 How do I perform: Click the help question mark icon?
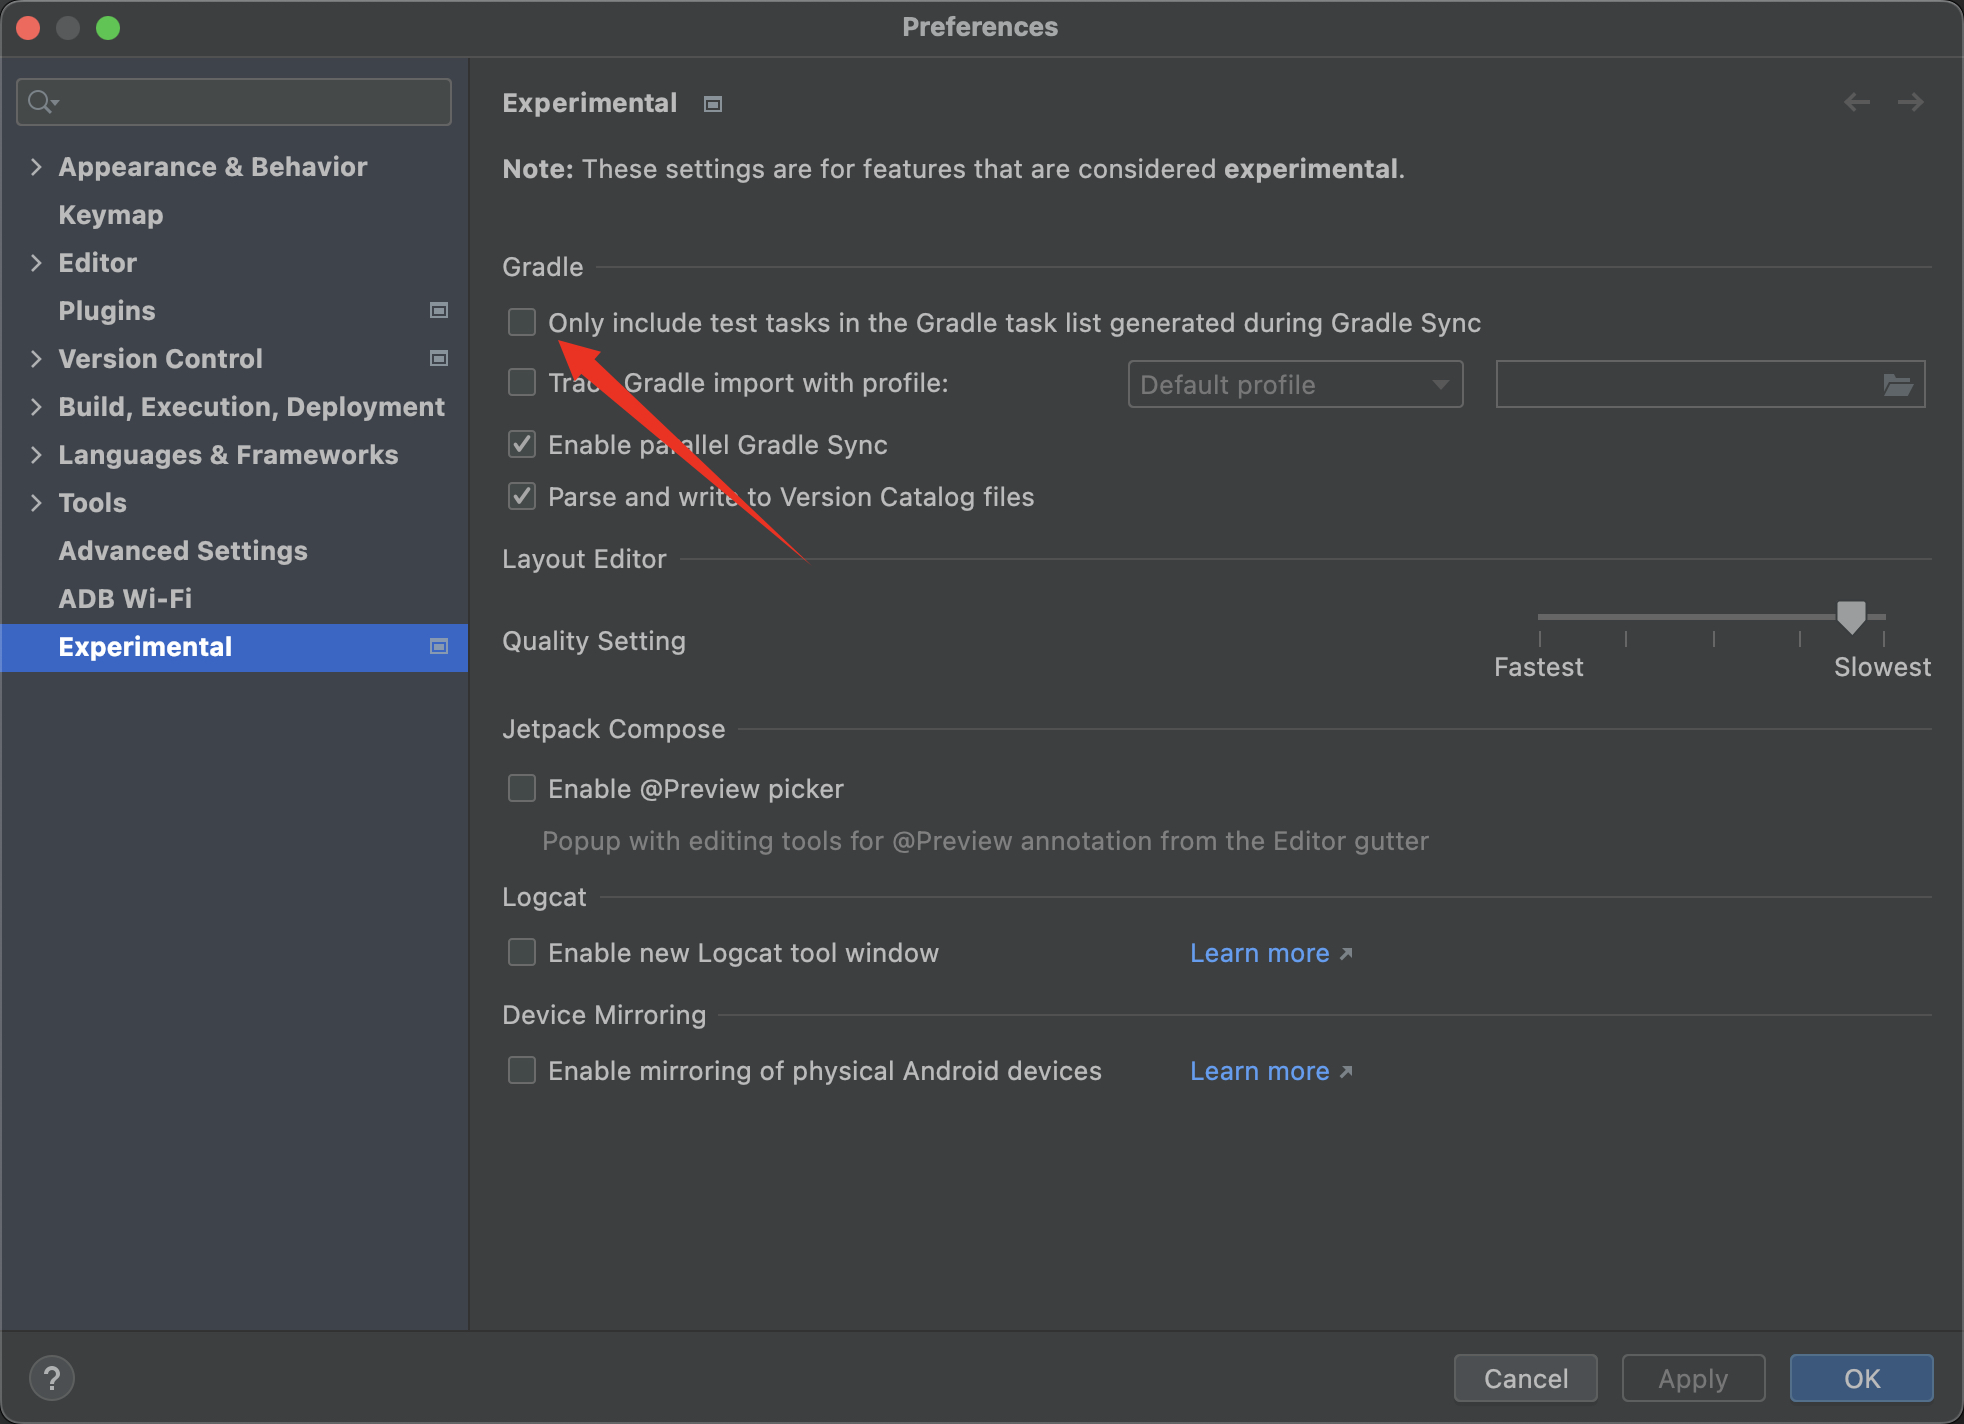point(52,1378)
